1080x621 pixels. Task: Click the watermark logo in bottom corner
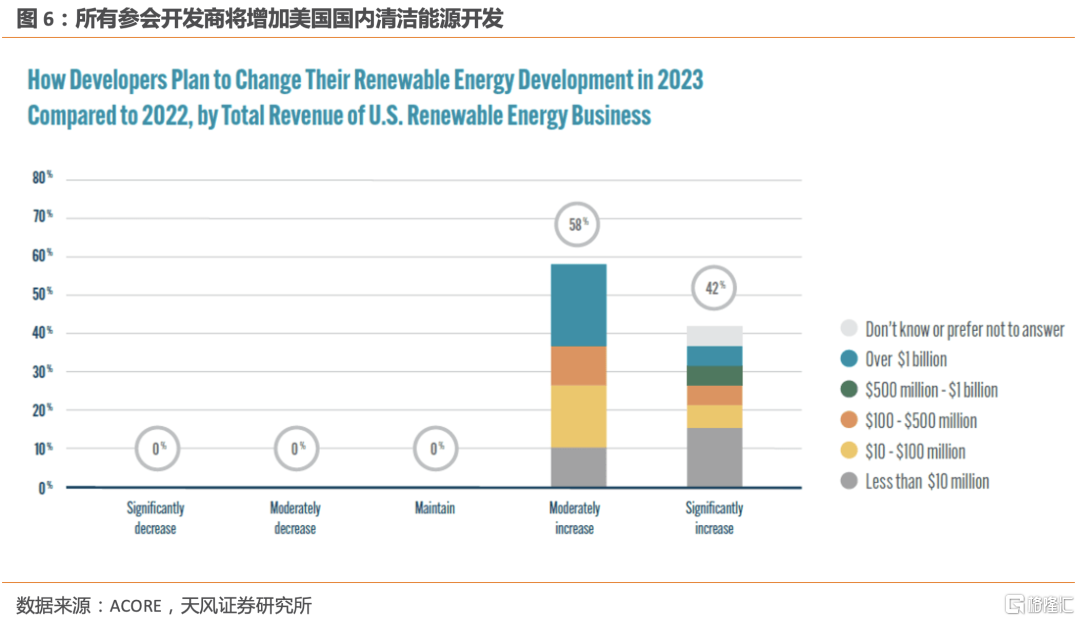pos(1039,604)
